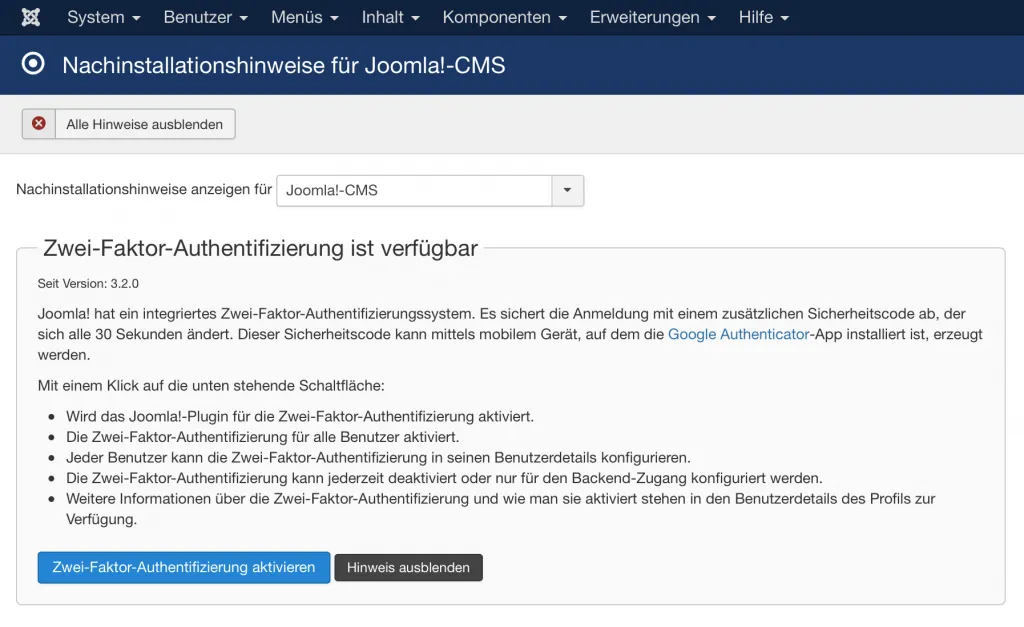Click bullet 'Die Zwei-Faktor-Authentifizierung für alle Benutzer aktiviert'
Screen dimensions: 1024x627
coord(263,437)
